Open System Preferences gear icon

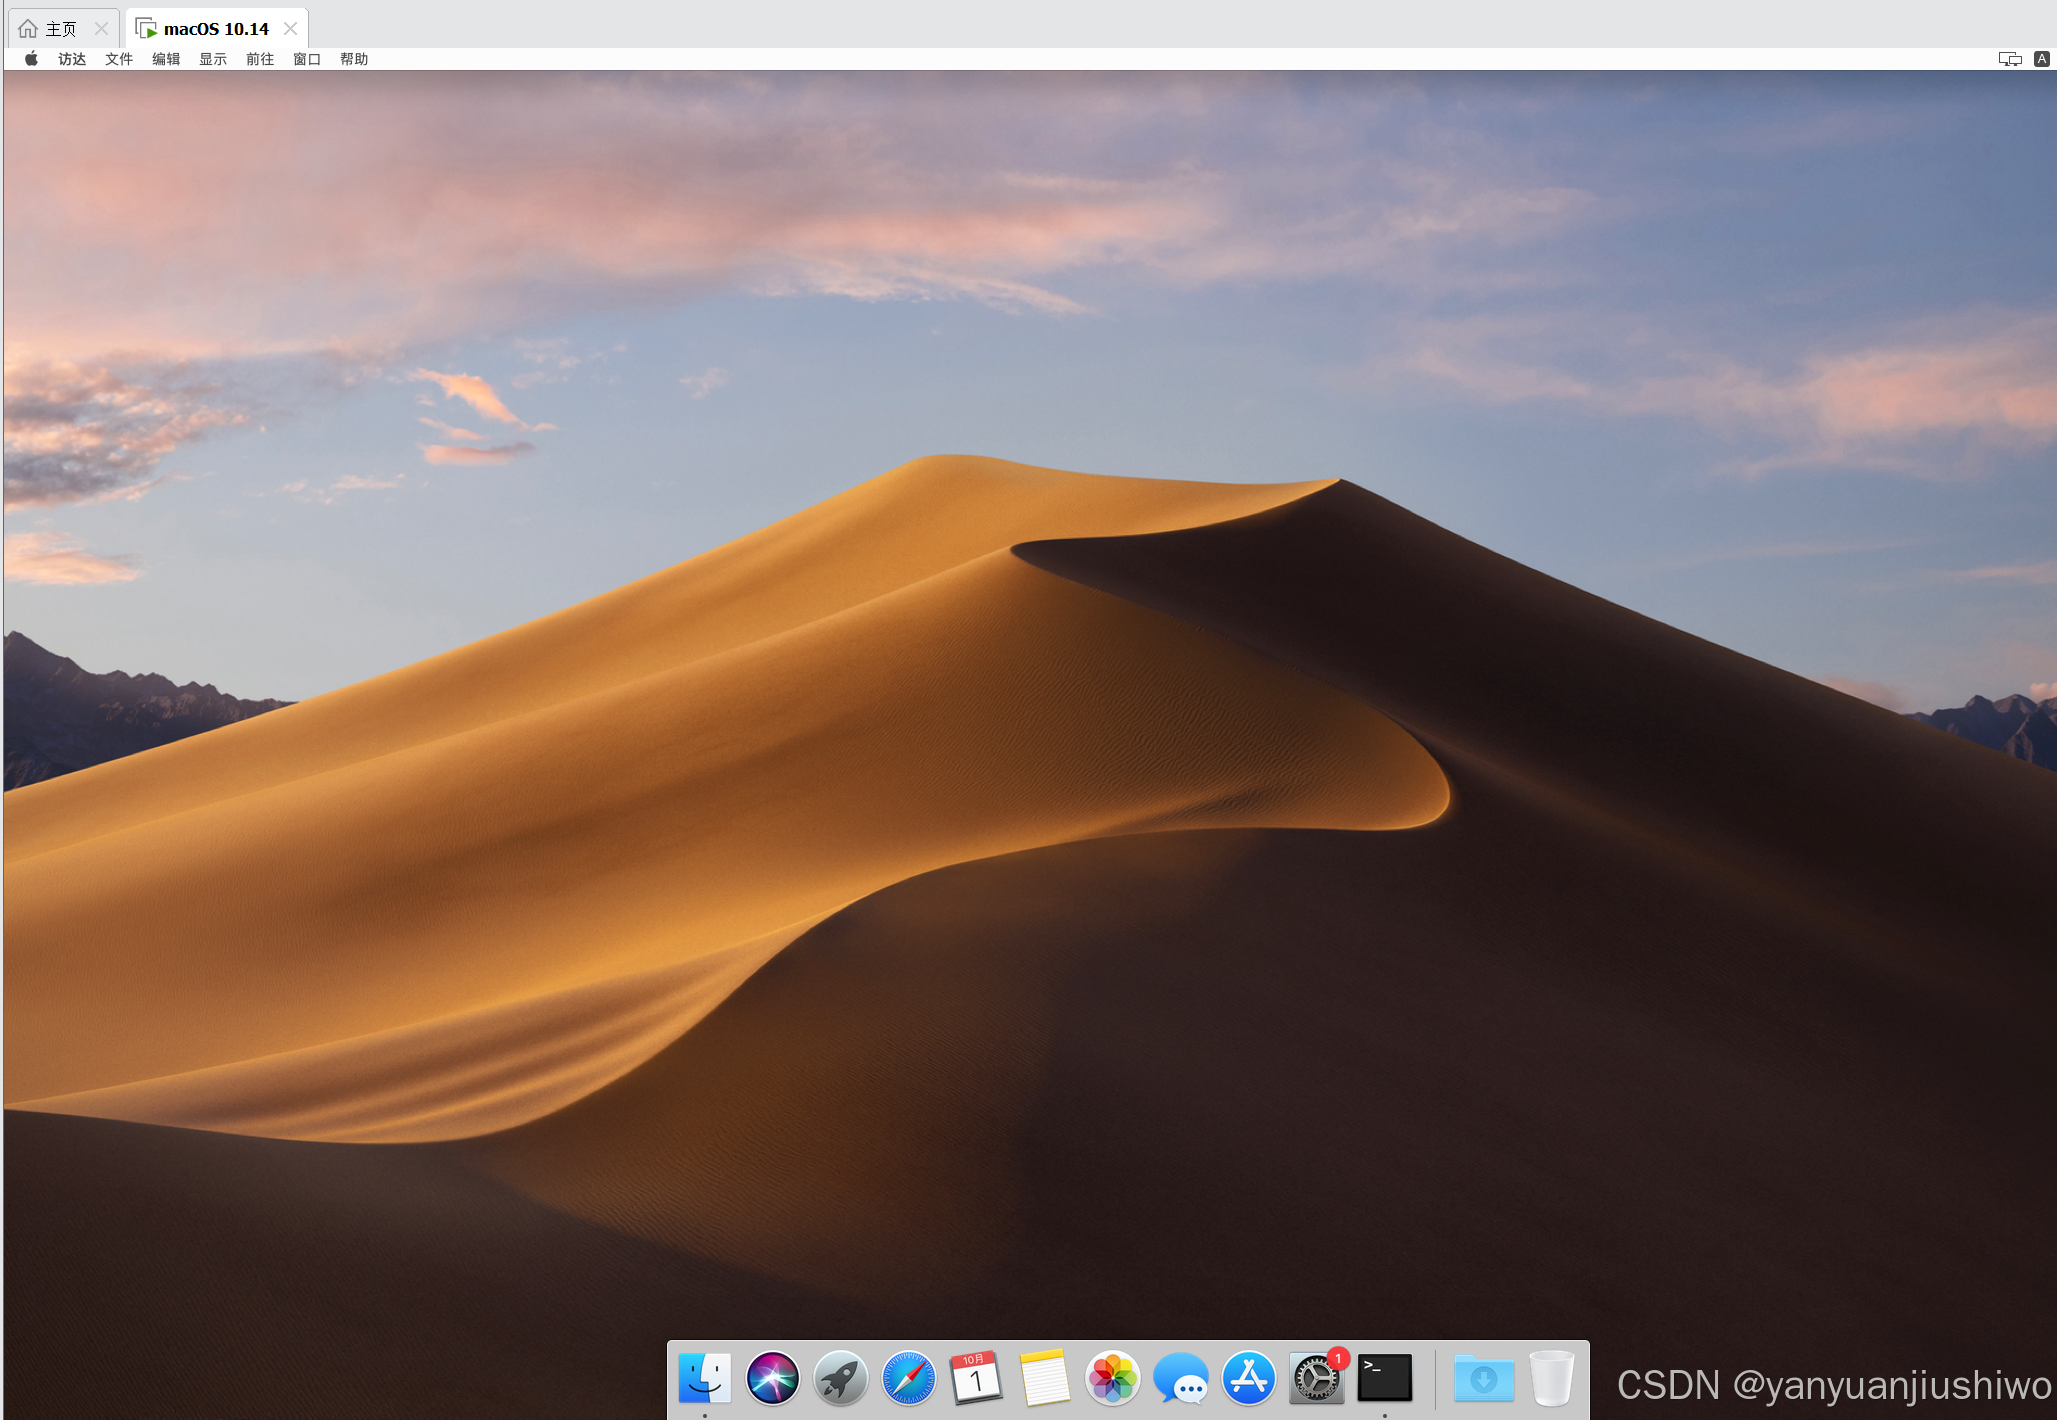pos(1316,1378)
